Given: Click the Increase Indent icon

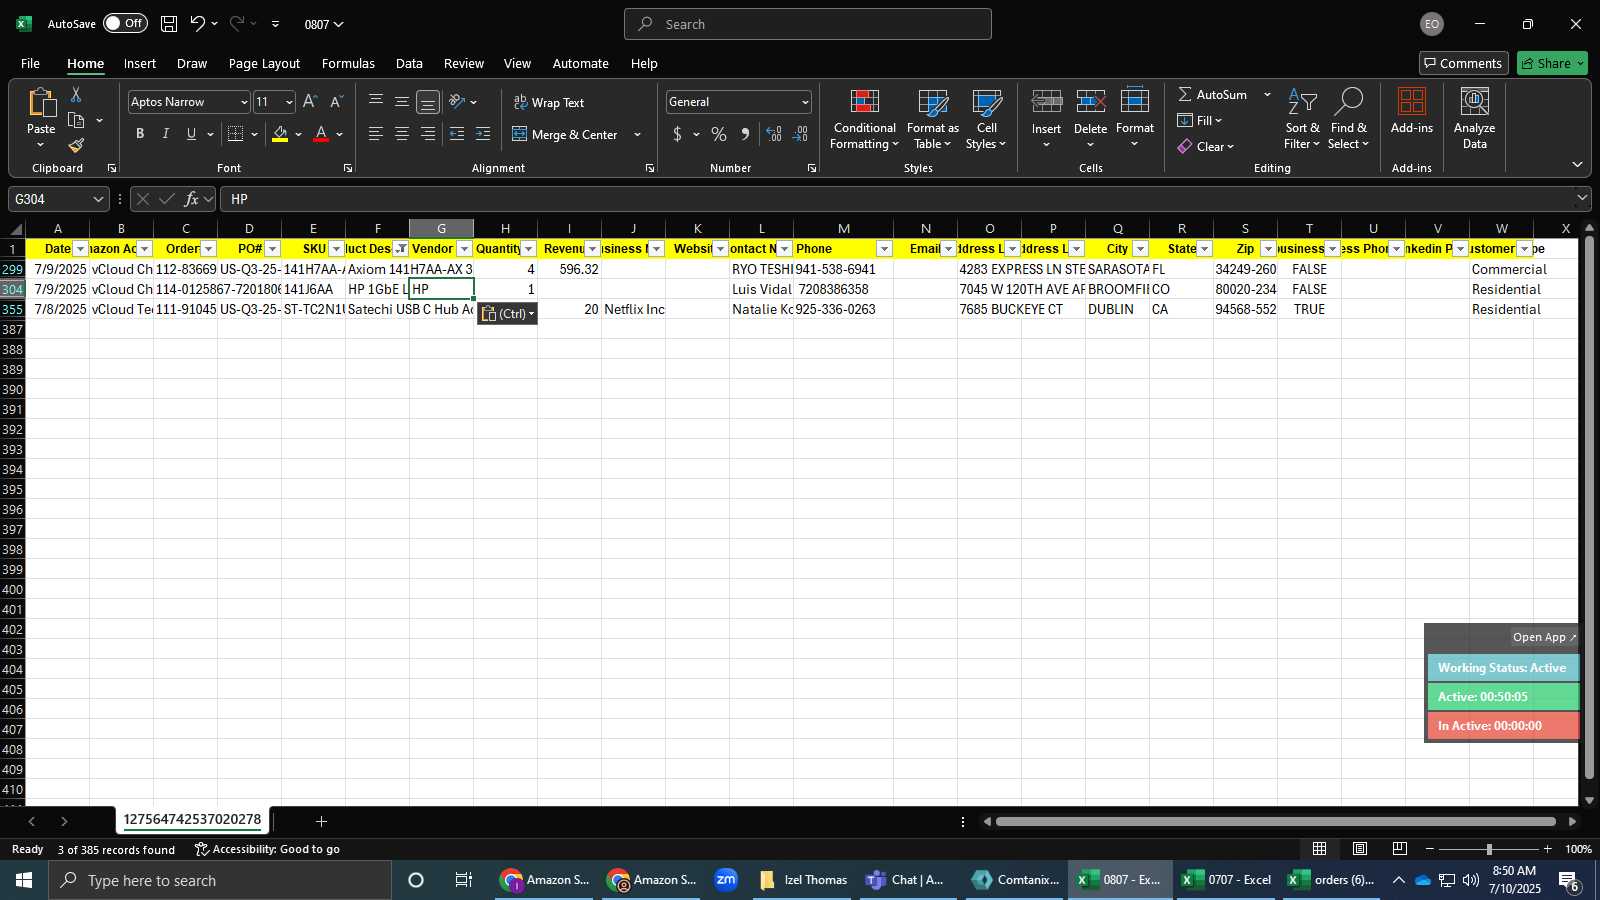Looking at the screenshot, I should point(483,134).
